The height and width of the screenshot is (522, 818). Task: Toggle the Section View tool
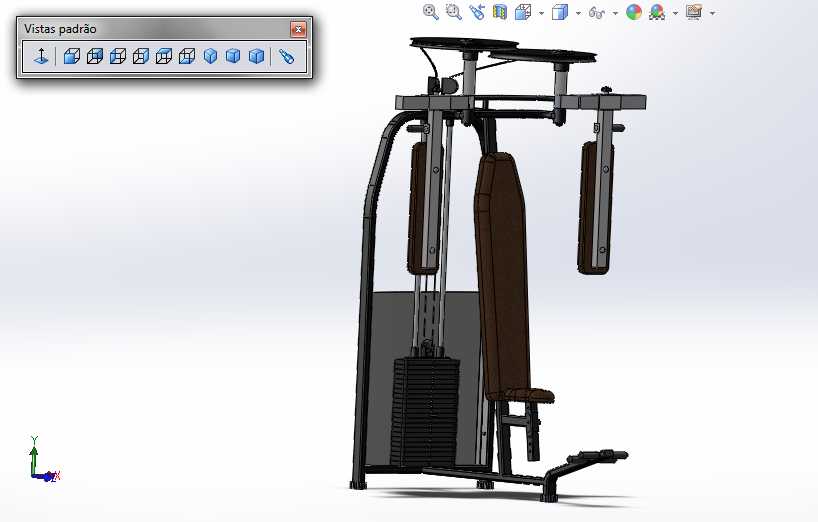[500, 12]
